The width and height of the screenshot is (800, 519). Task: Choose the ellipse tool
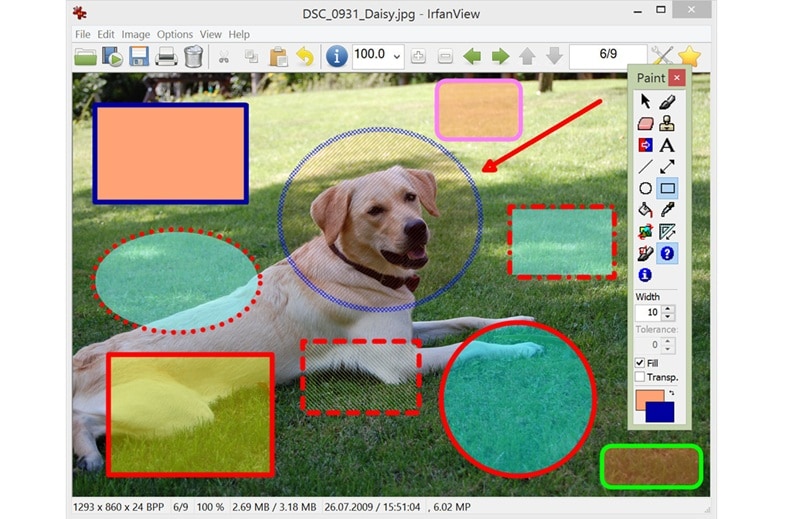coord(645,188)
